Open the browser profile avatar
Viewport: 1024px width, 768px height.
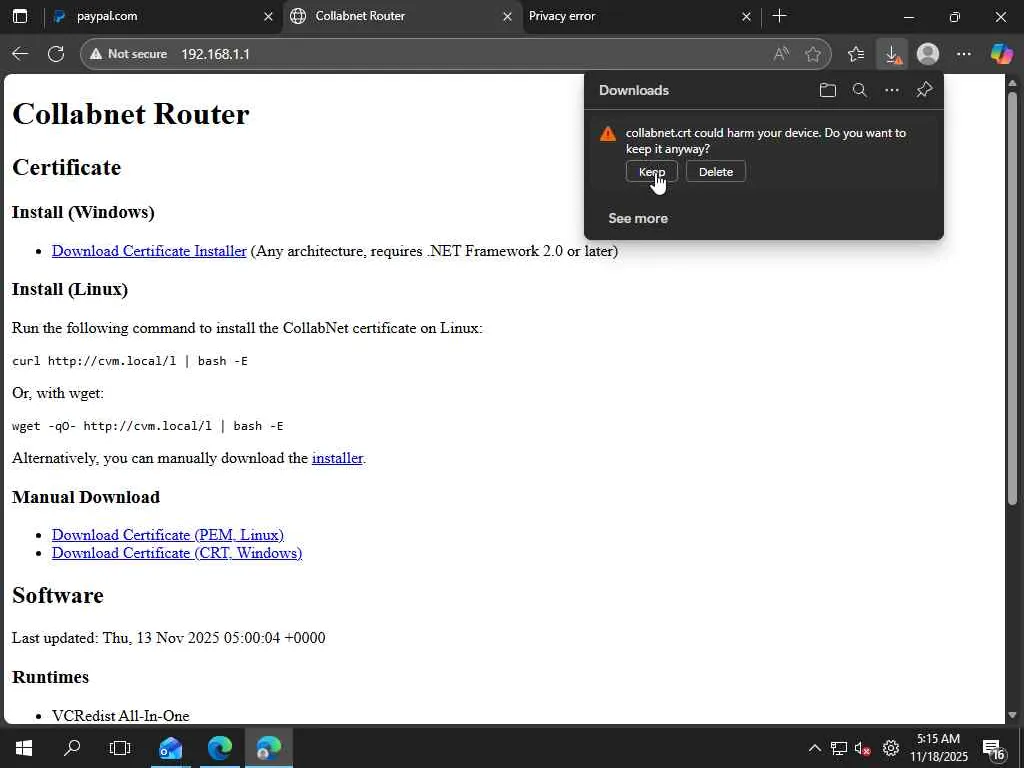[928, 54]
